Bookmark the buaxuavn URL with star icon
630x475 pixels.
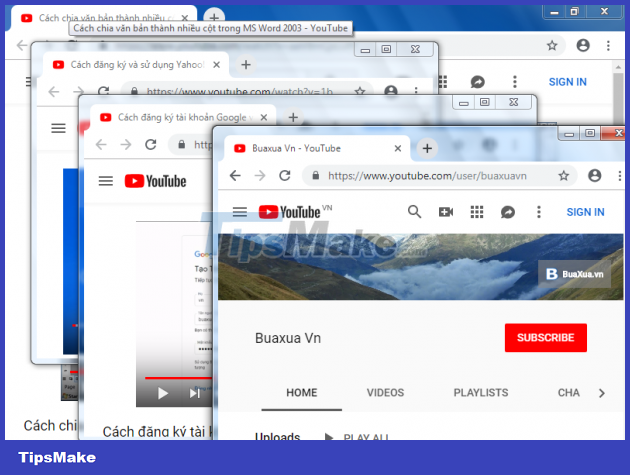point(564,175)
